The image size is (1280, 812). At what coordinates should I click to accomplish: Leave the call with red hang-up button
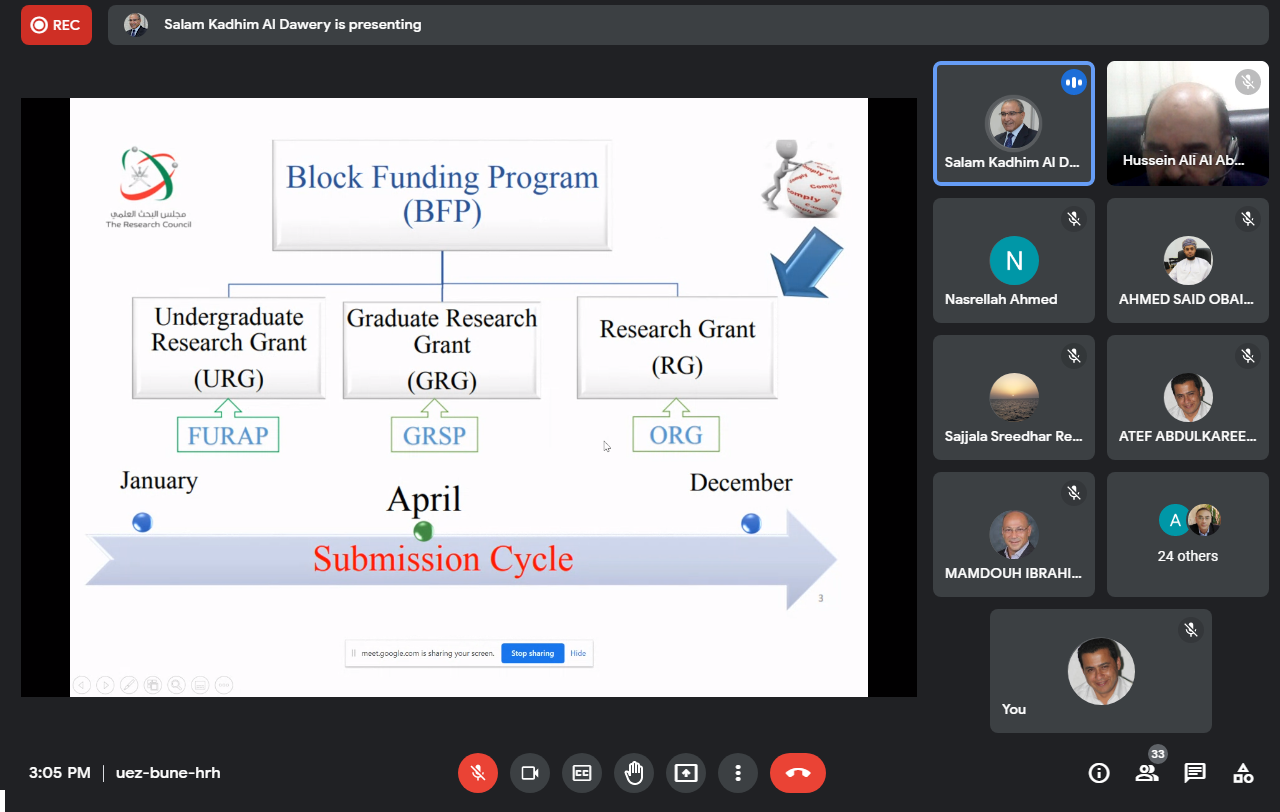797,773
